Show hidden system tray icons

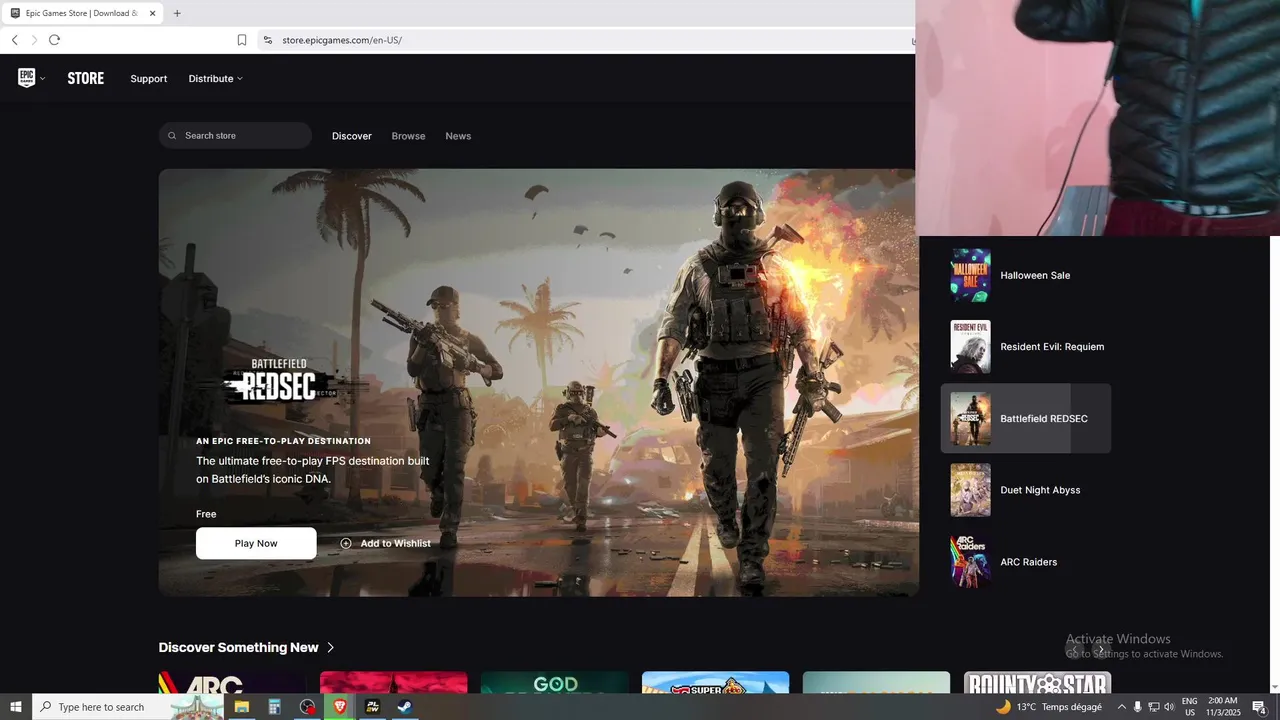point(1121,707)
